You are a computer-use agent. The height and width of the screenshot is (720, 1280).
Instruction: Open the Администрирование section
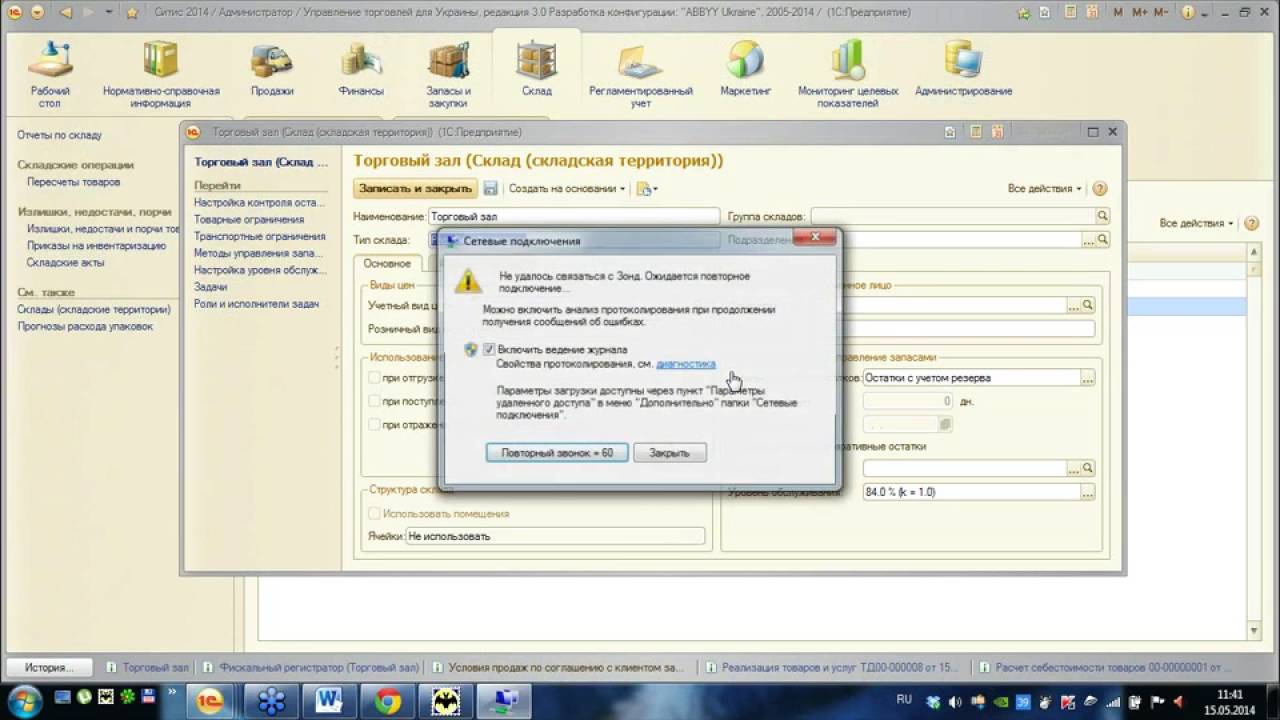click(963, 70)
